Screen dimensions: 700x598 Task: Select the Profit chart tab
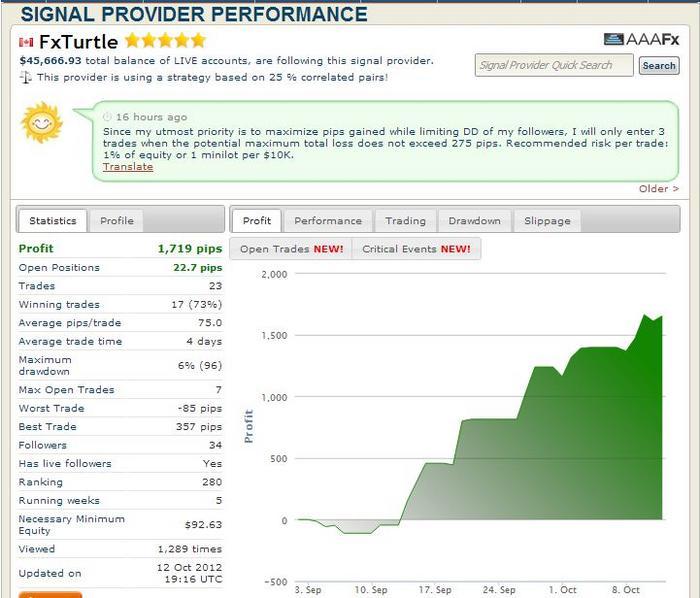tap(257, 220)
